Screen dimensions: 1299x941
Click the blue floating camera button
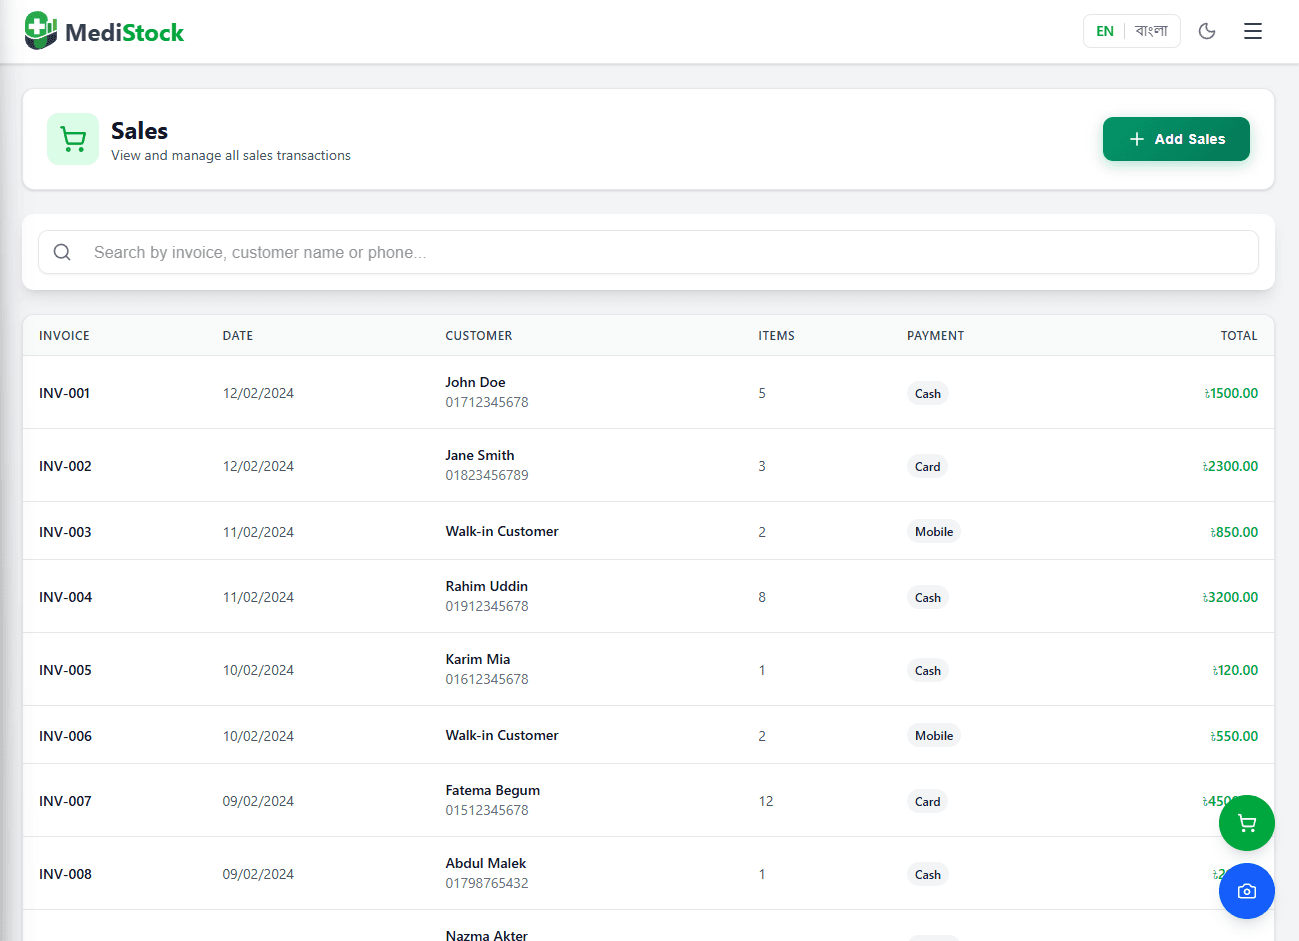1246,891
